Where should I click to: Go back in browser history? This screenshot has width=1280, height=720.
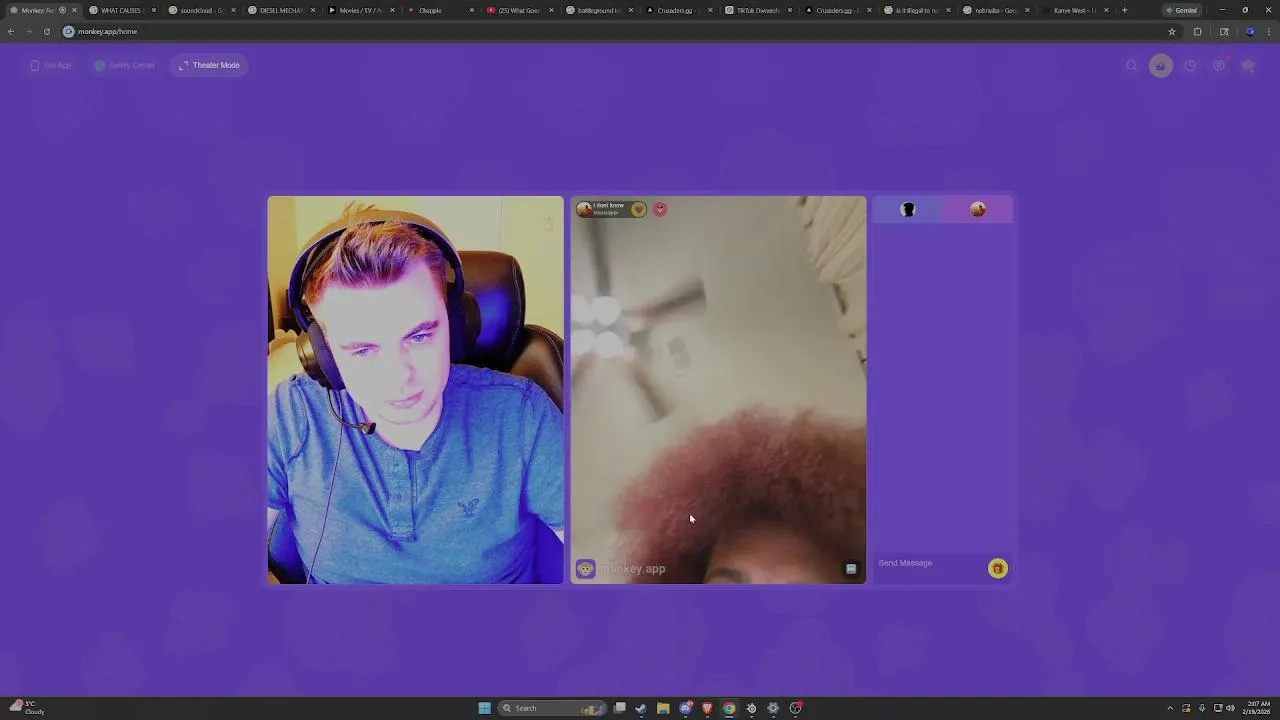pos(11,31)
